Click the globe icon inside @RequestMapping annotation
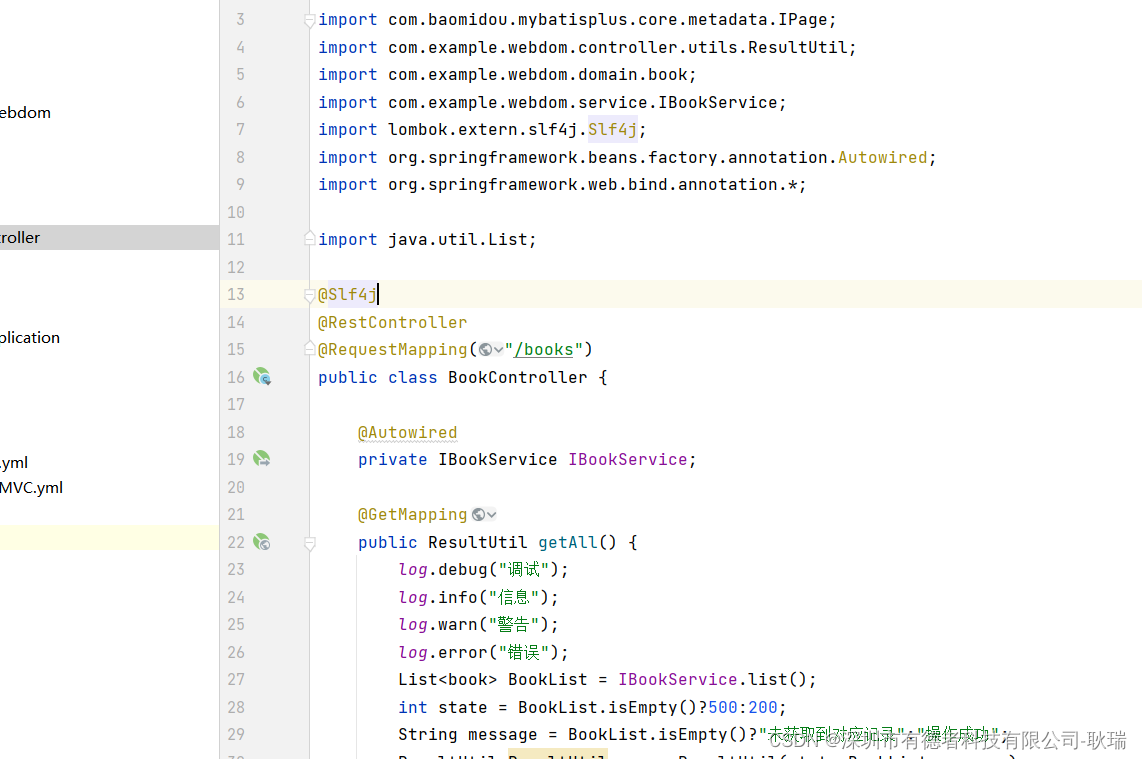This screenshot has width=1142, height=759. pyautogui.click(x=486, y=350)
